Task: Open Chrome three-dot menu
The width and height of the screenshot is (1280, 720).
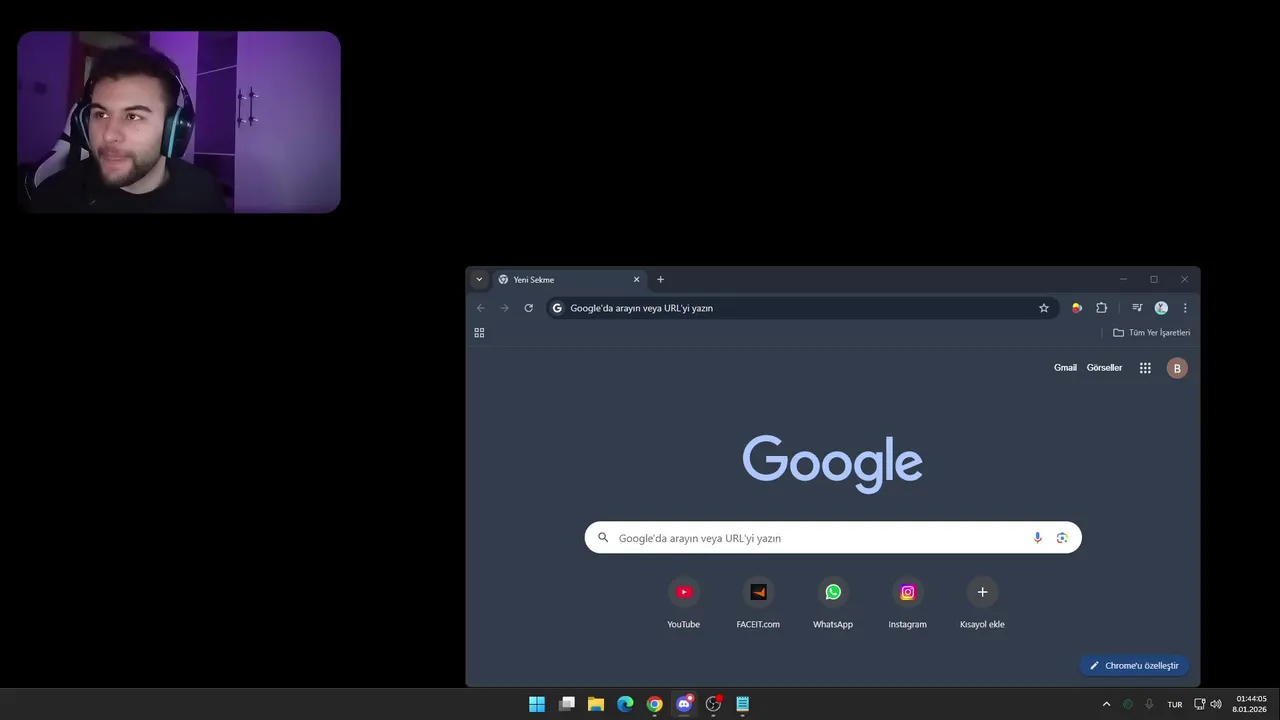Action: pos(1185,308)
